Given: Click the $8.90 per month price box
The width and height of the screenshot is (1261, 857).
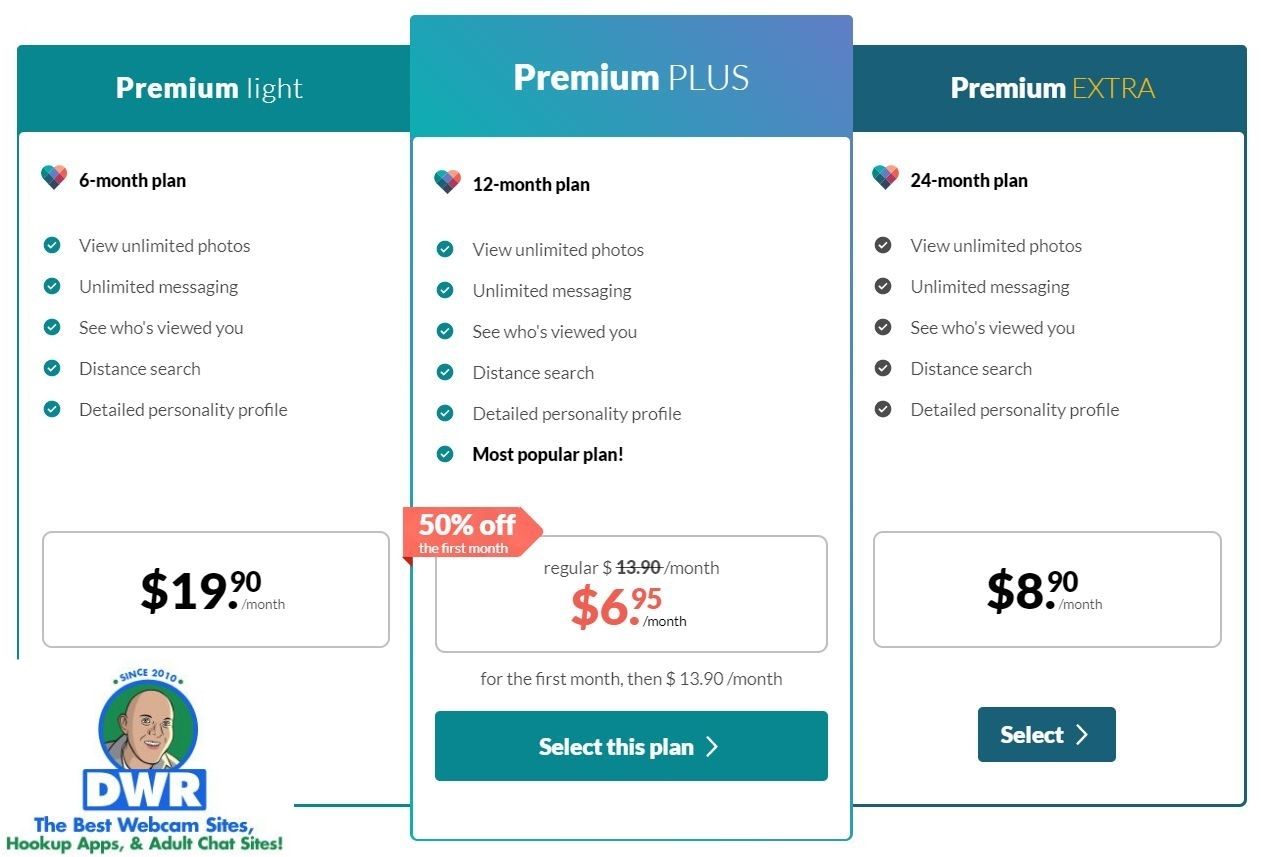Looking at the screenshot, I should point(1046,589).
